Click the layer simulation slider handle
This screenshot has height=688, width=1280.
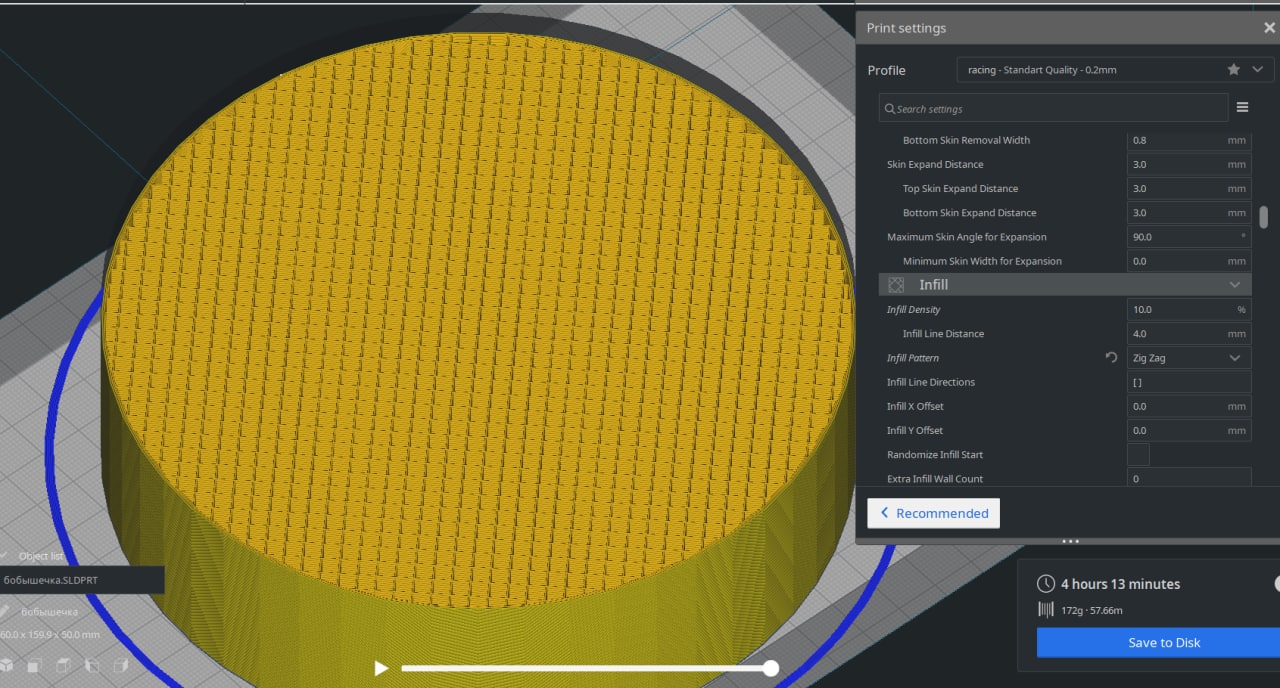[x=770, y=668]
